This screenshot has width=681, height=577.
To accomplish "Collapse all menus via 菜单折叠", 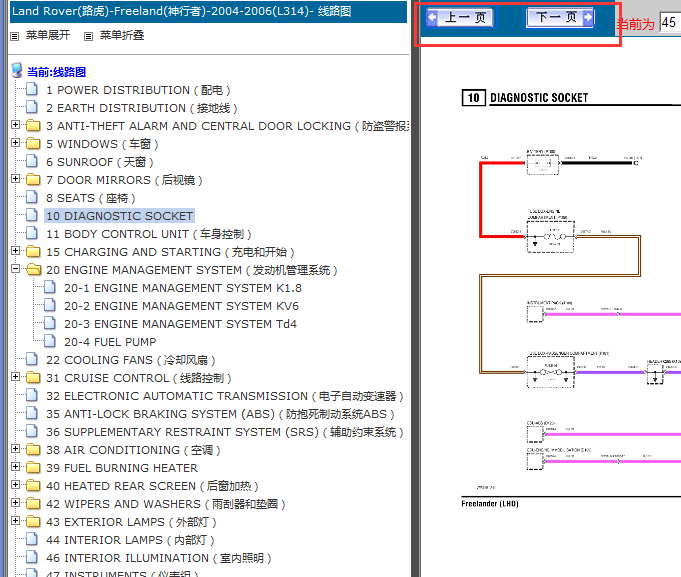I will 122,35.
